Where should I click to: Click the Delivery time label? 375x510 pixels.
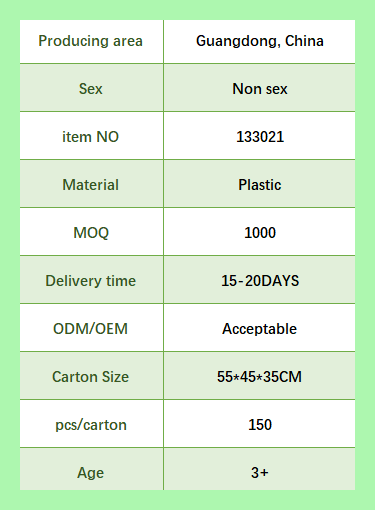pyautogui.click(x=91, y=281)
